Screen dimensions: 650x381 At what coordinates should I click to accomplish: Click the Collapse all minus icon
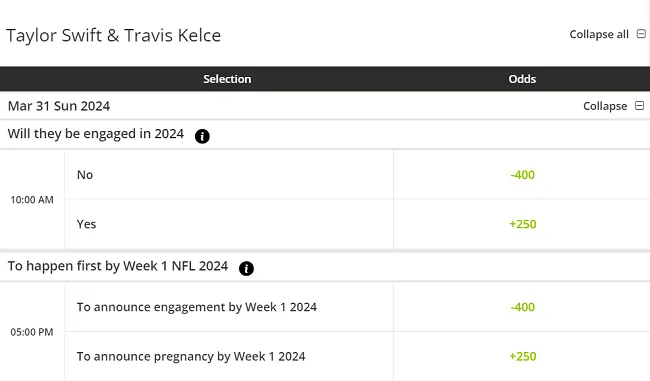tap(641, 34)
